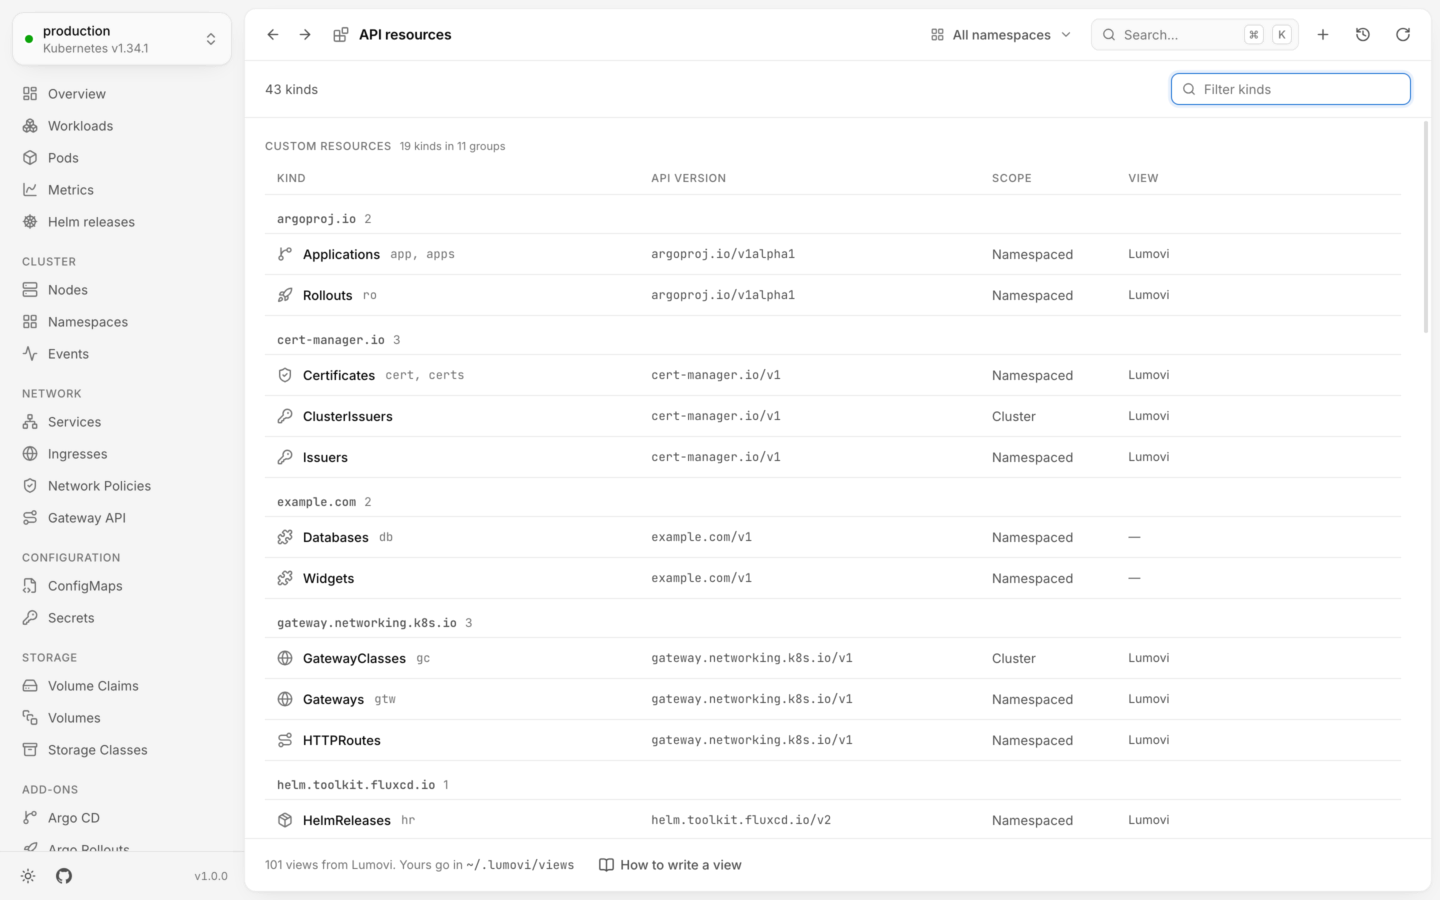Open the production cluster switcher
This screenshot has height=900, width=1440.
coord(122,39)
